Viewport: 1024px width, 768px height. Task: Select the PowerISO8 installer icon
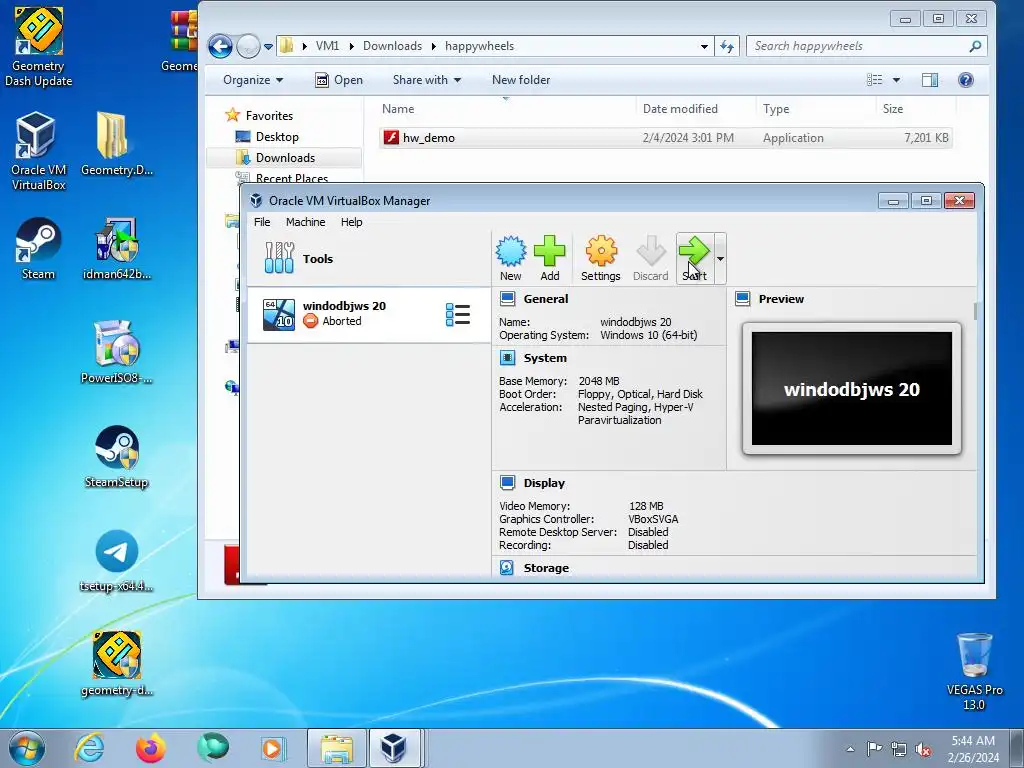coord(116,351)
